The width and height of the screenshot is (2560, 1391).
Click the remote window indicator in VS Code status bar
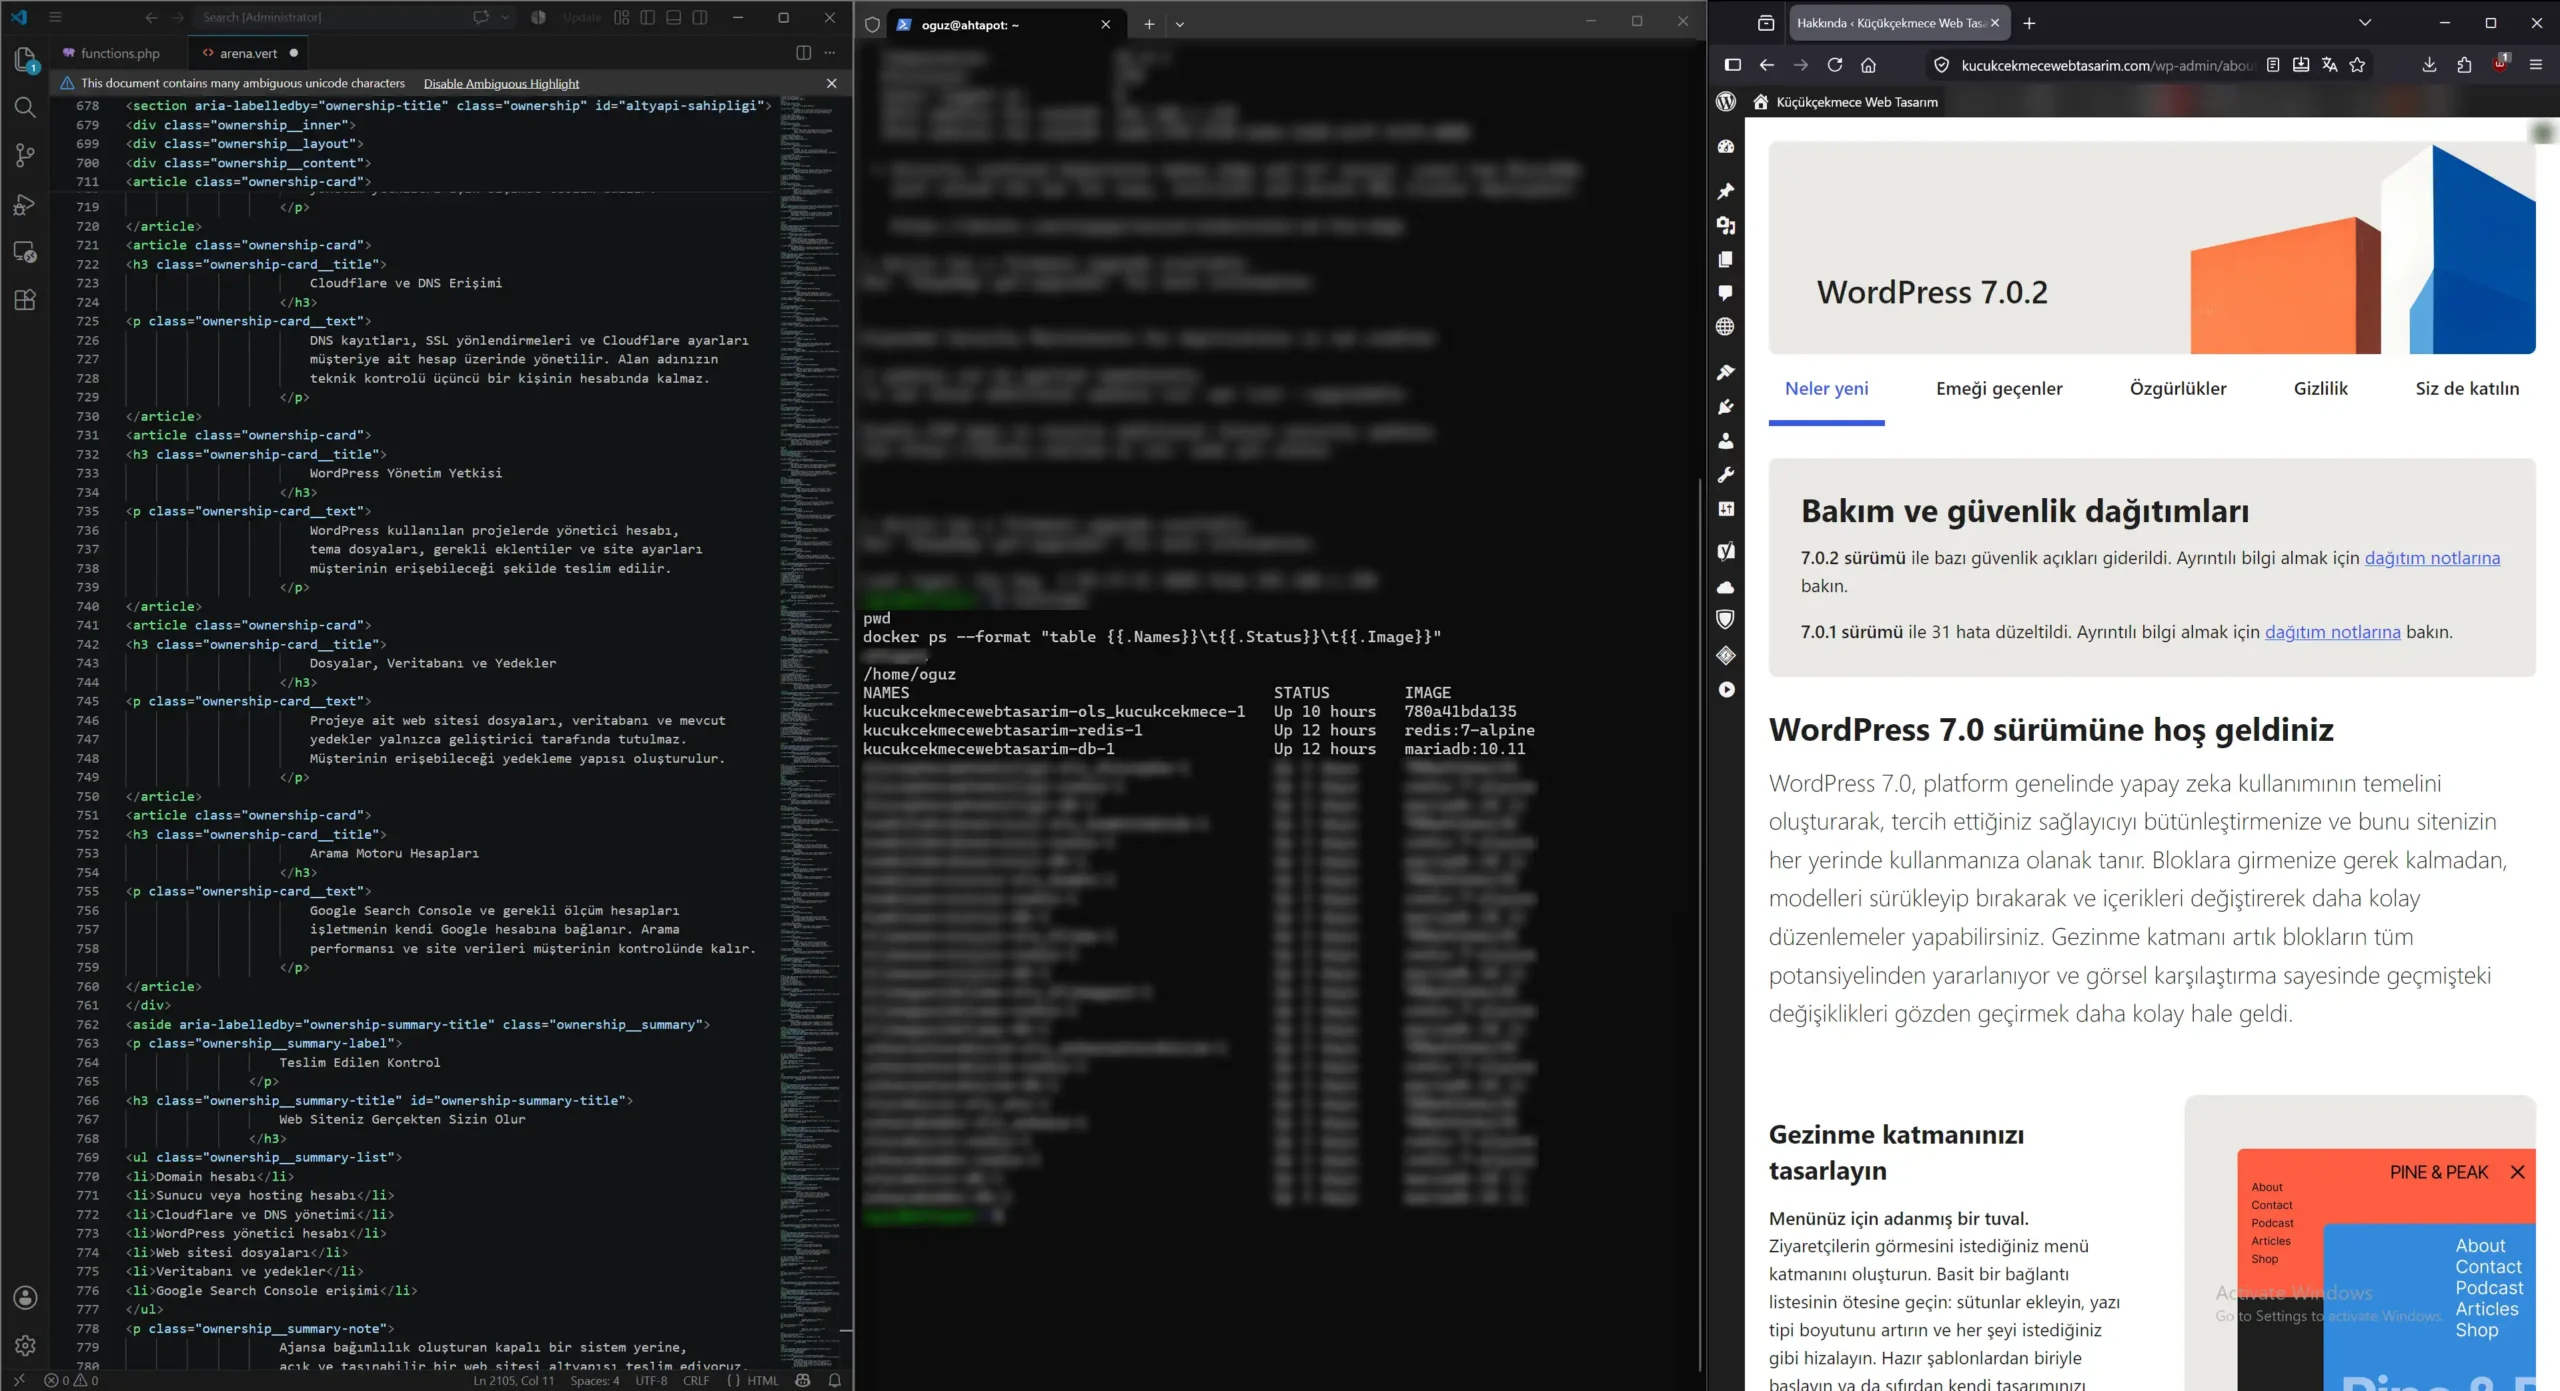pos(18,1380)
